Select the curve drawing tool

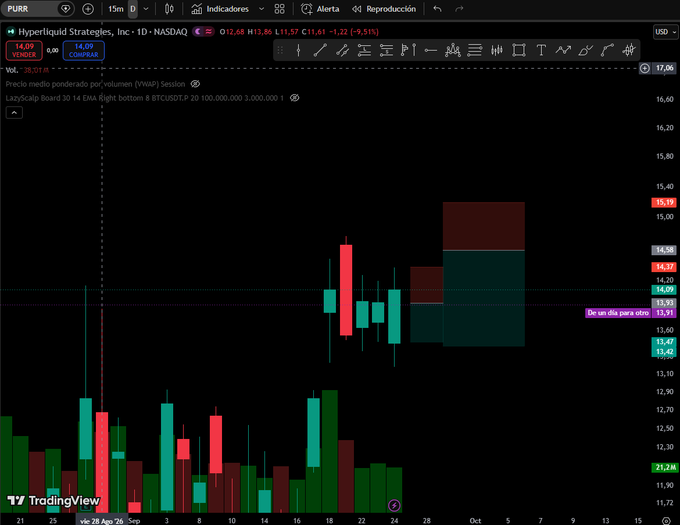607,50
